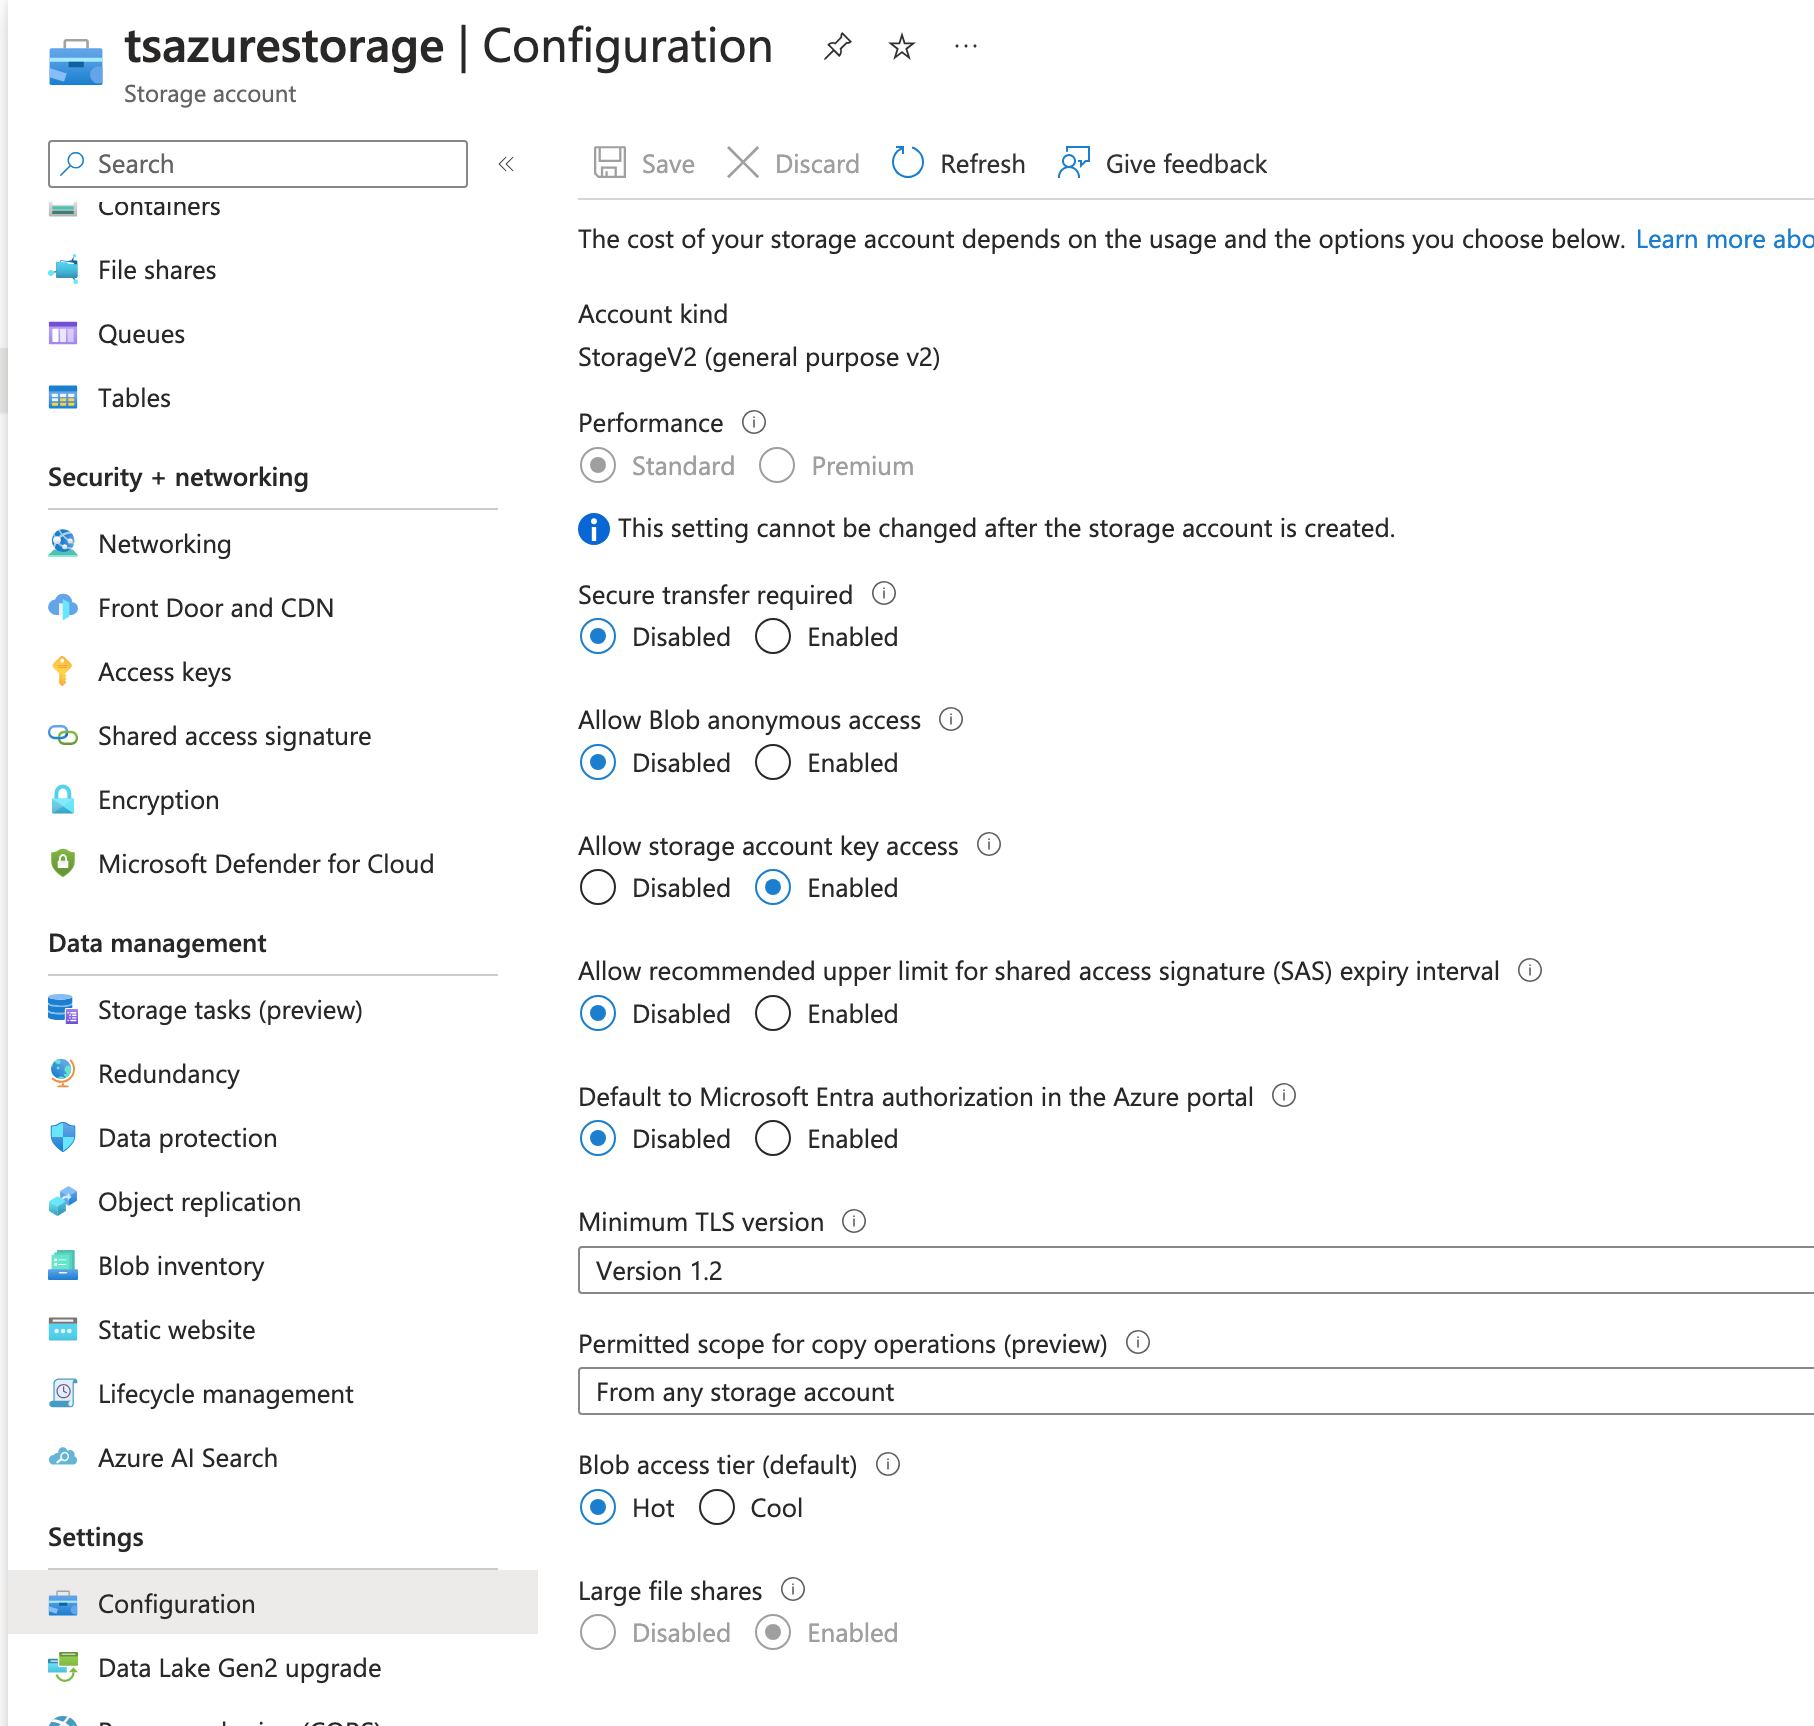Image resolution: width=1814 pixels, height=1726 pixels.
Task: Enable Allow Blob anonymous access
Action: [773, 762]
